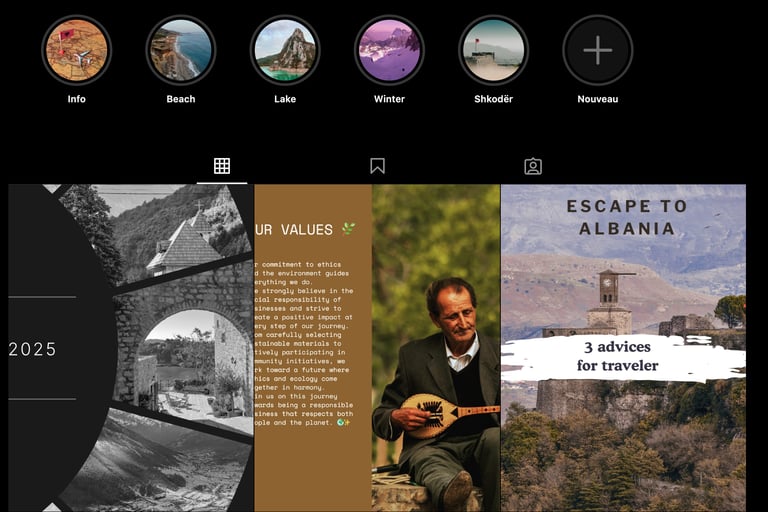Open the Info story highlight
This screenshot has width=768, height=512.
pyautogui.click(x=76, y=50)
